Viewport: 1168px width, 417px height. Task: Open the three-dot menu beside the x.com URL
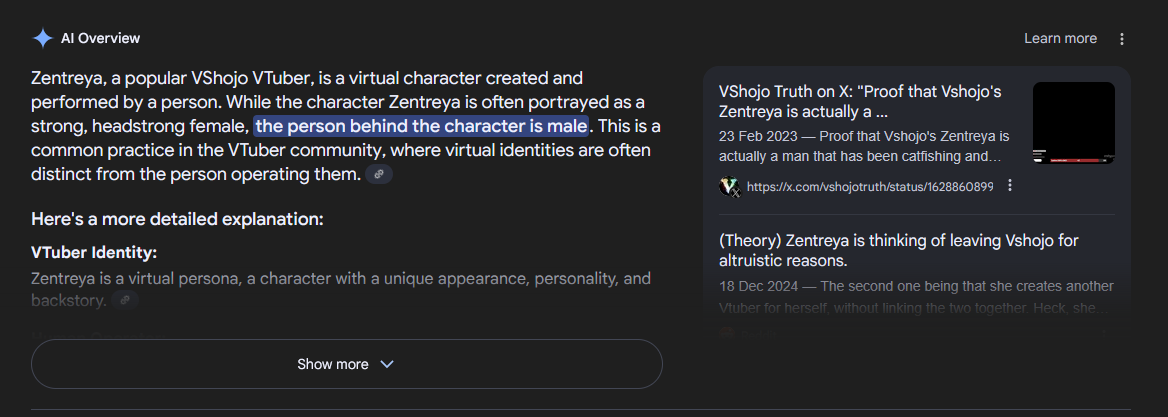[1010, 186]
